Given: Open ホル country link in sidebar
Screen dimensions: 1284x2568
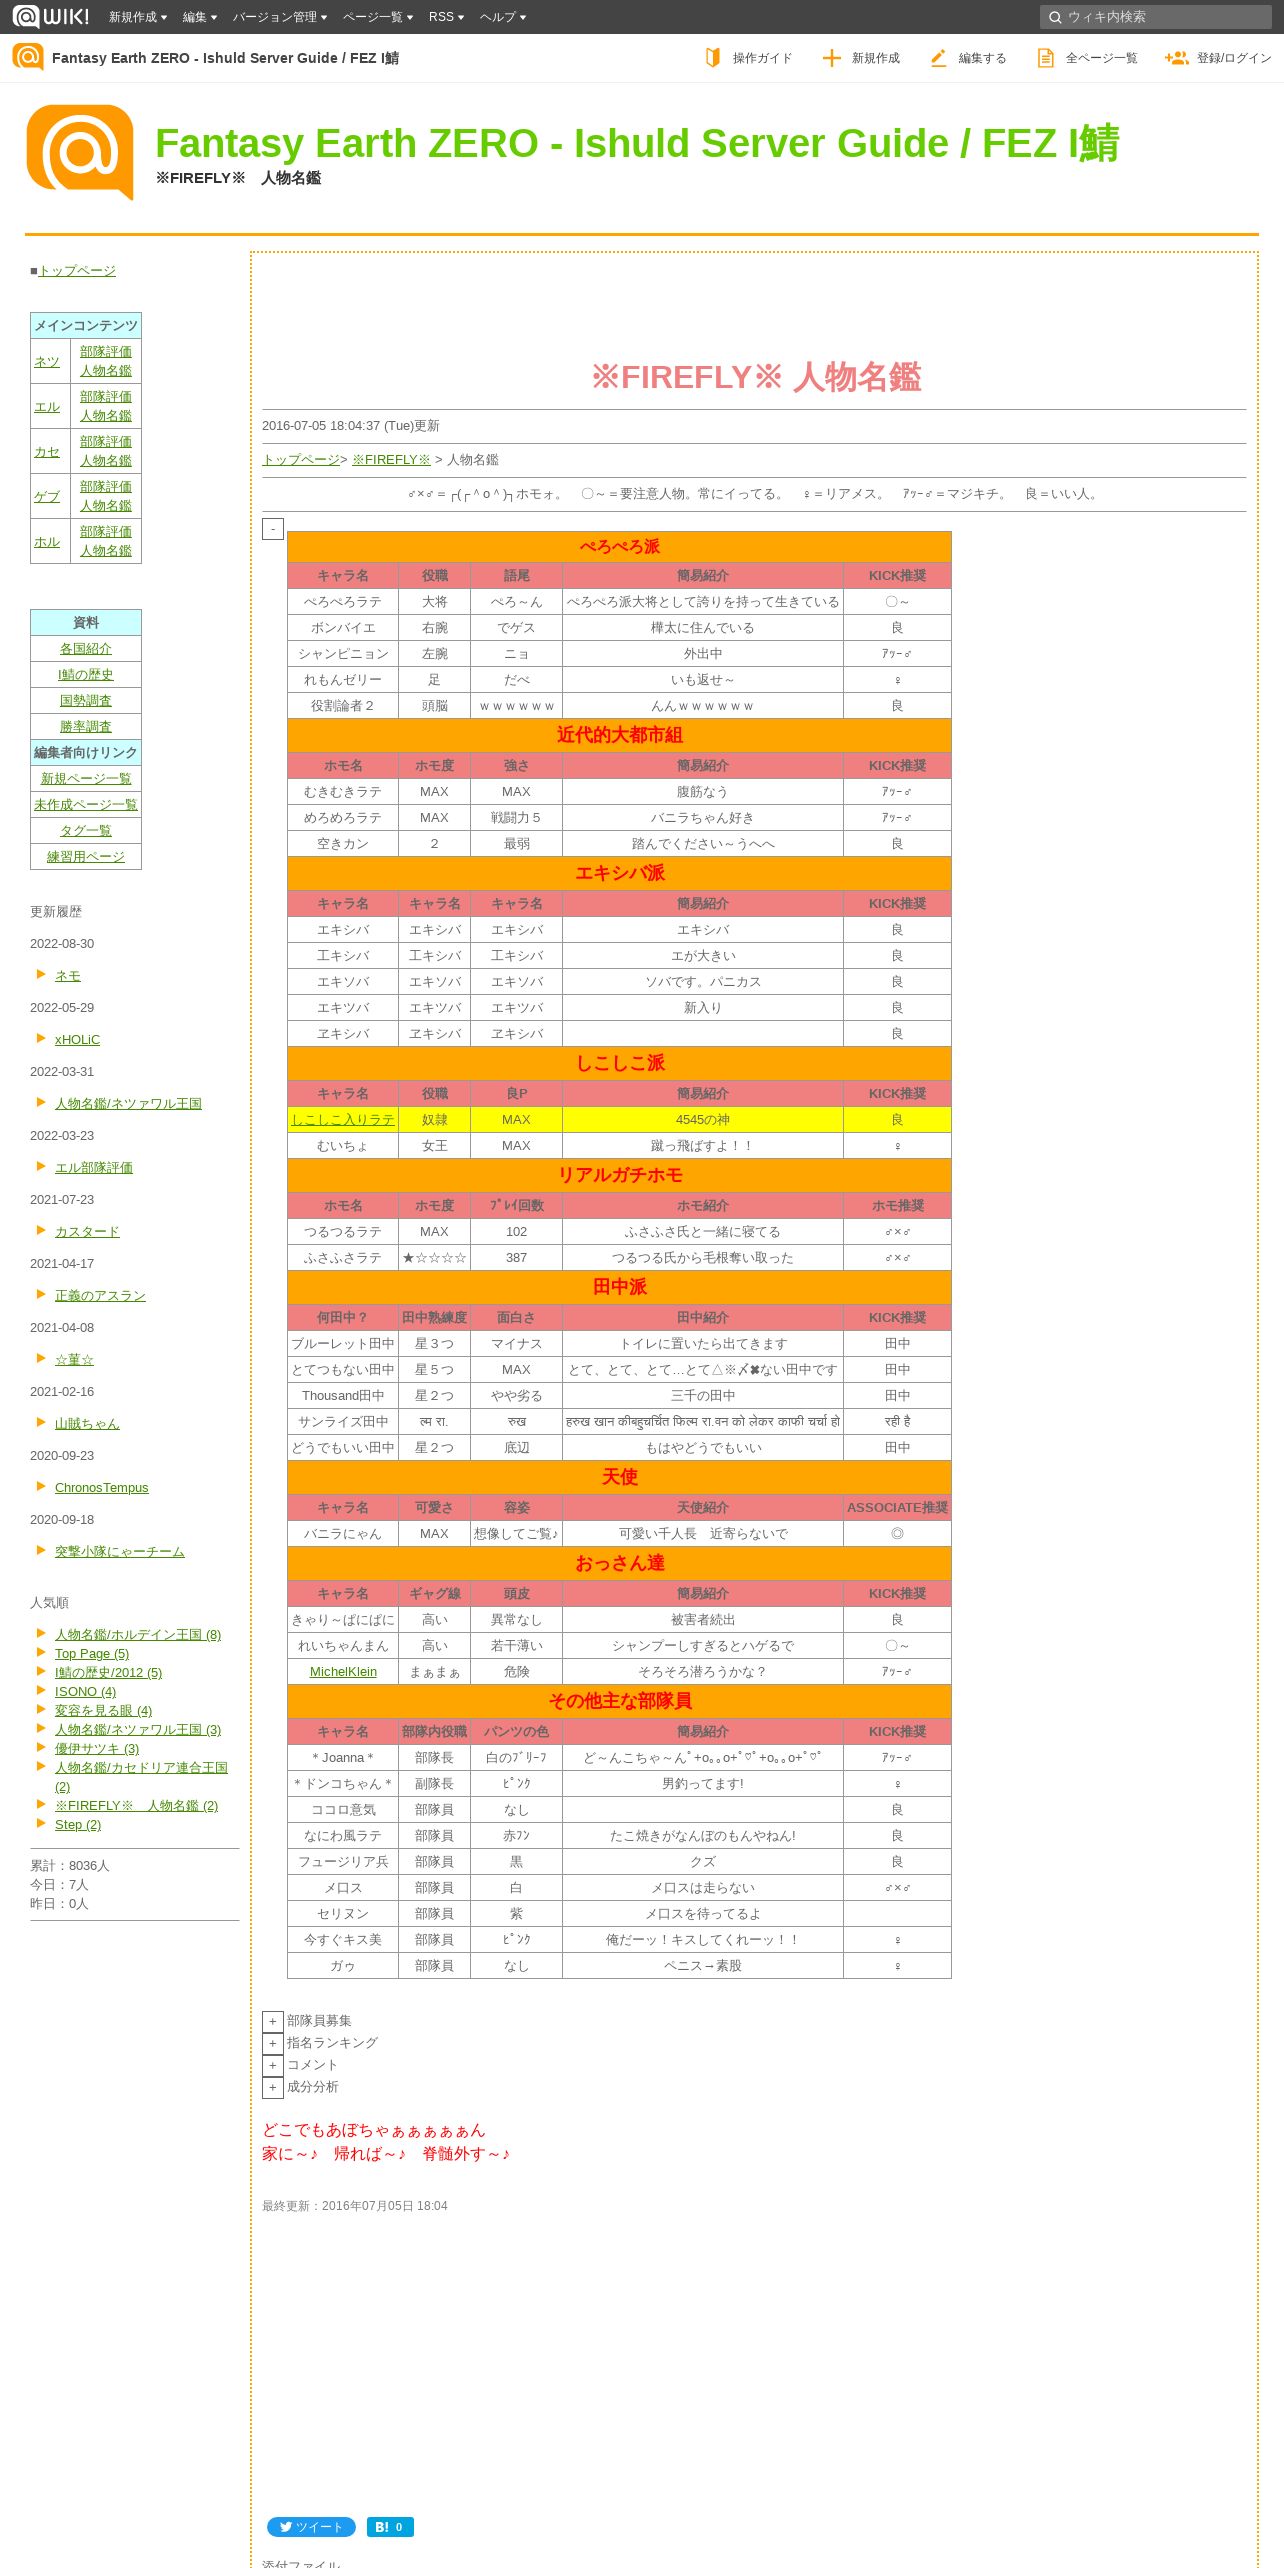Looking at the screenshot, I should point(47,542).
